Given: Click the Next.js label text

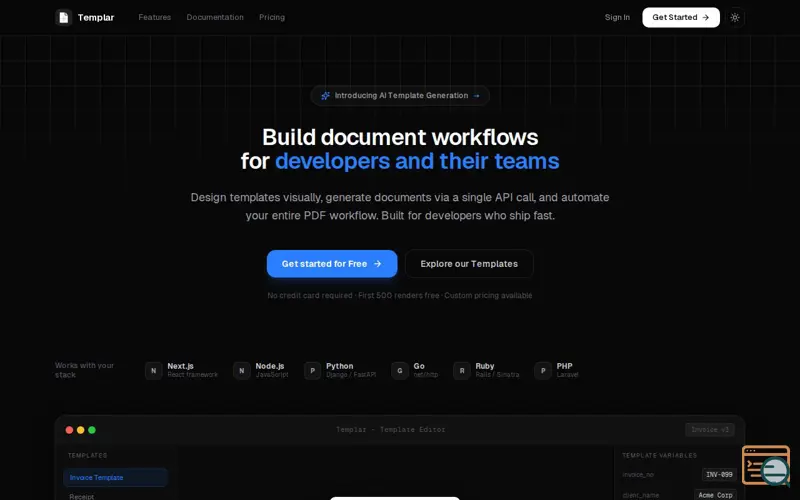Looking at the screenshot, I should 181,366.
